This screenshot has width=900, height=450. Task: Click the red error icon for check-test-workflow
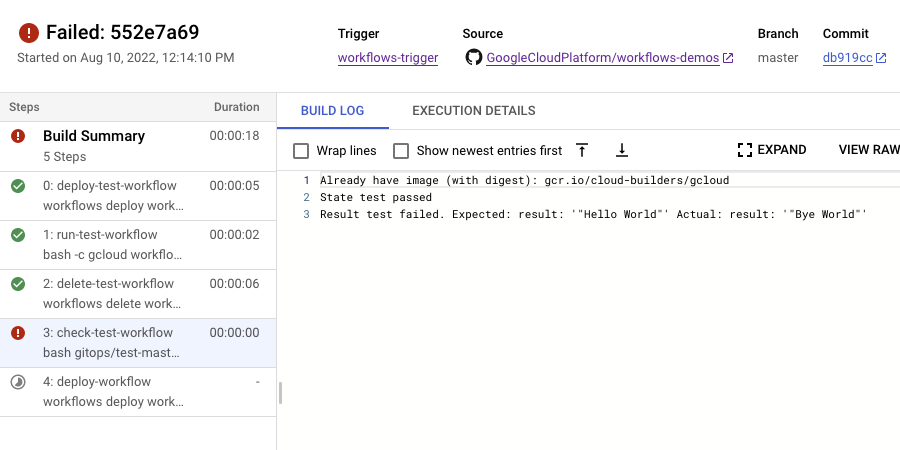[18, 333]
